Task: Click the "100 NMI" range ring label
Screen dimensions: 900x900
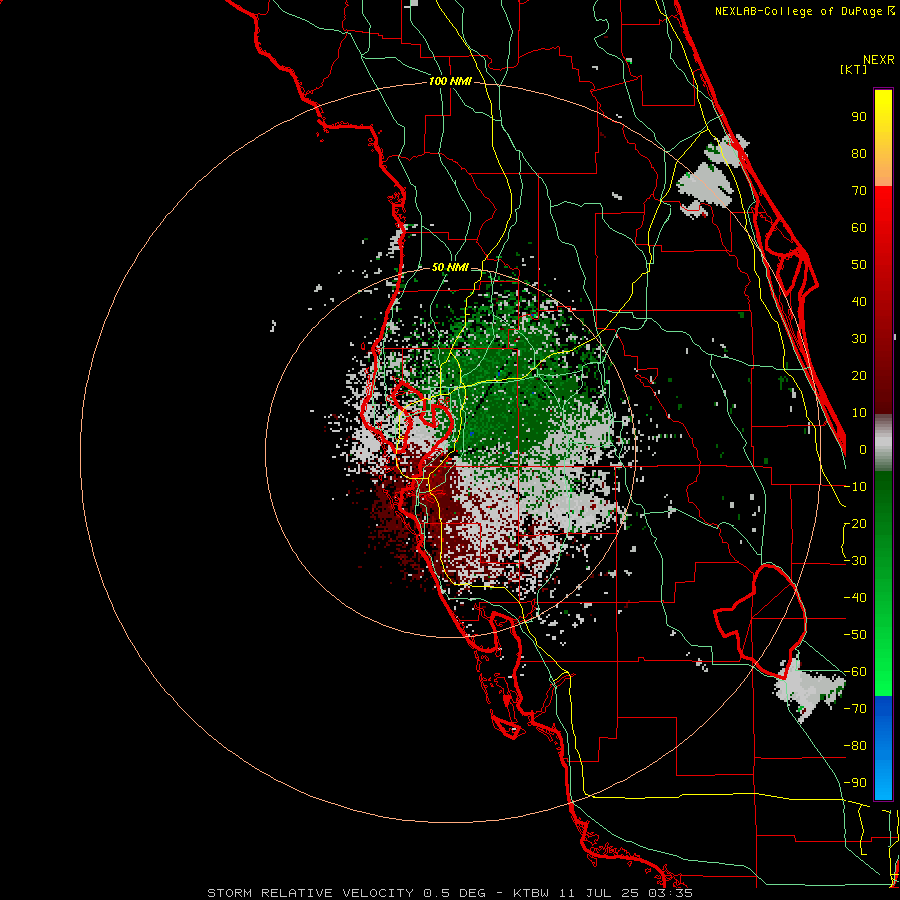Action: [450, 82]
